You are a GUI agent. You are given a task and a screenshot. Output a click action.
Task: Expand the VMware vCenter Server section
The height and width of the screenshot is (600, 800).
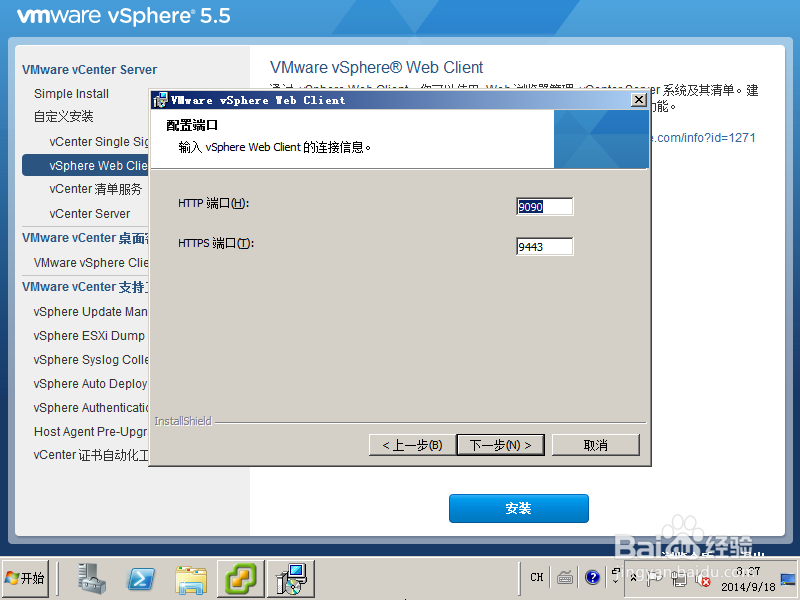click(x=88, y=70)
